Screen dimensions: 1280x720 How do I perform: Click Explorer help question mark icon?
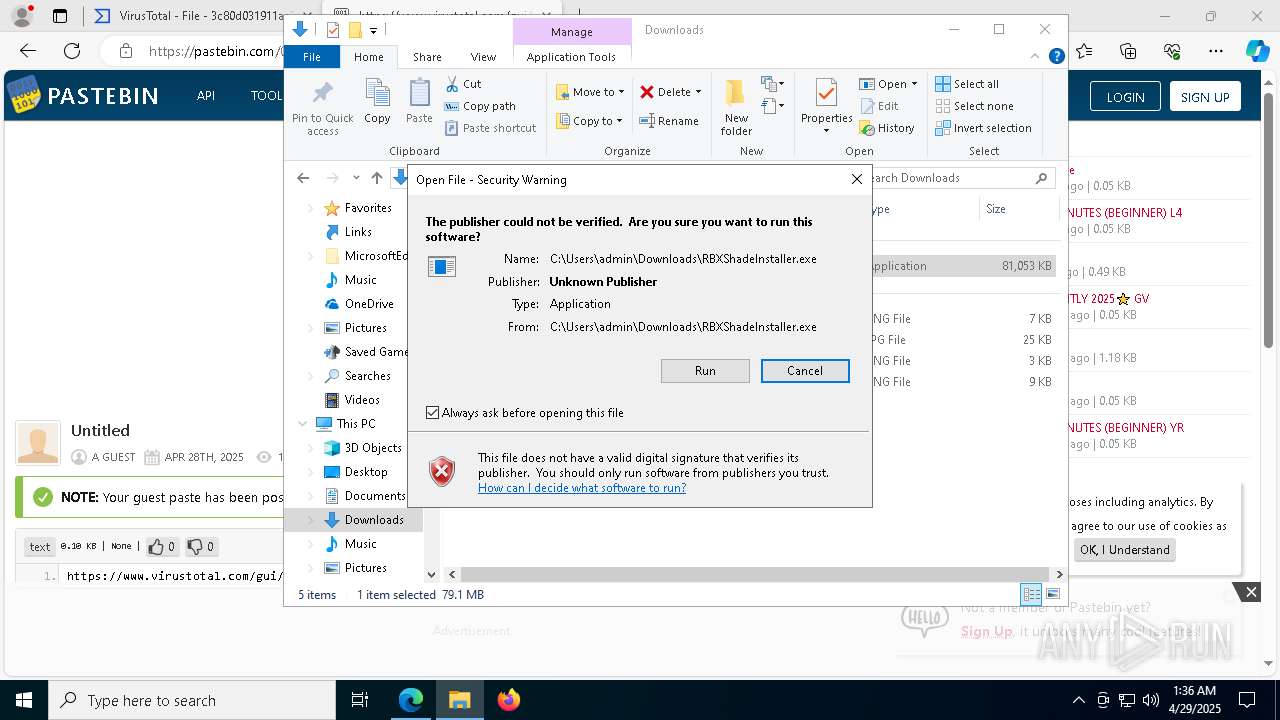click(1056, 57)
